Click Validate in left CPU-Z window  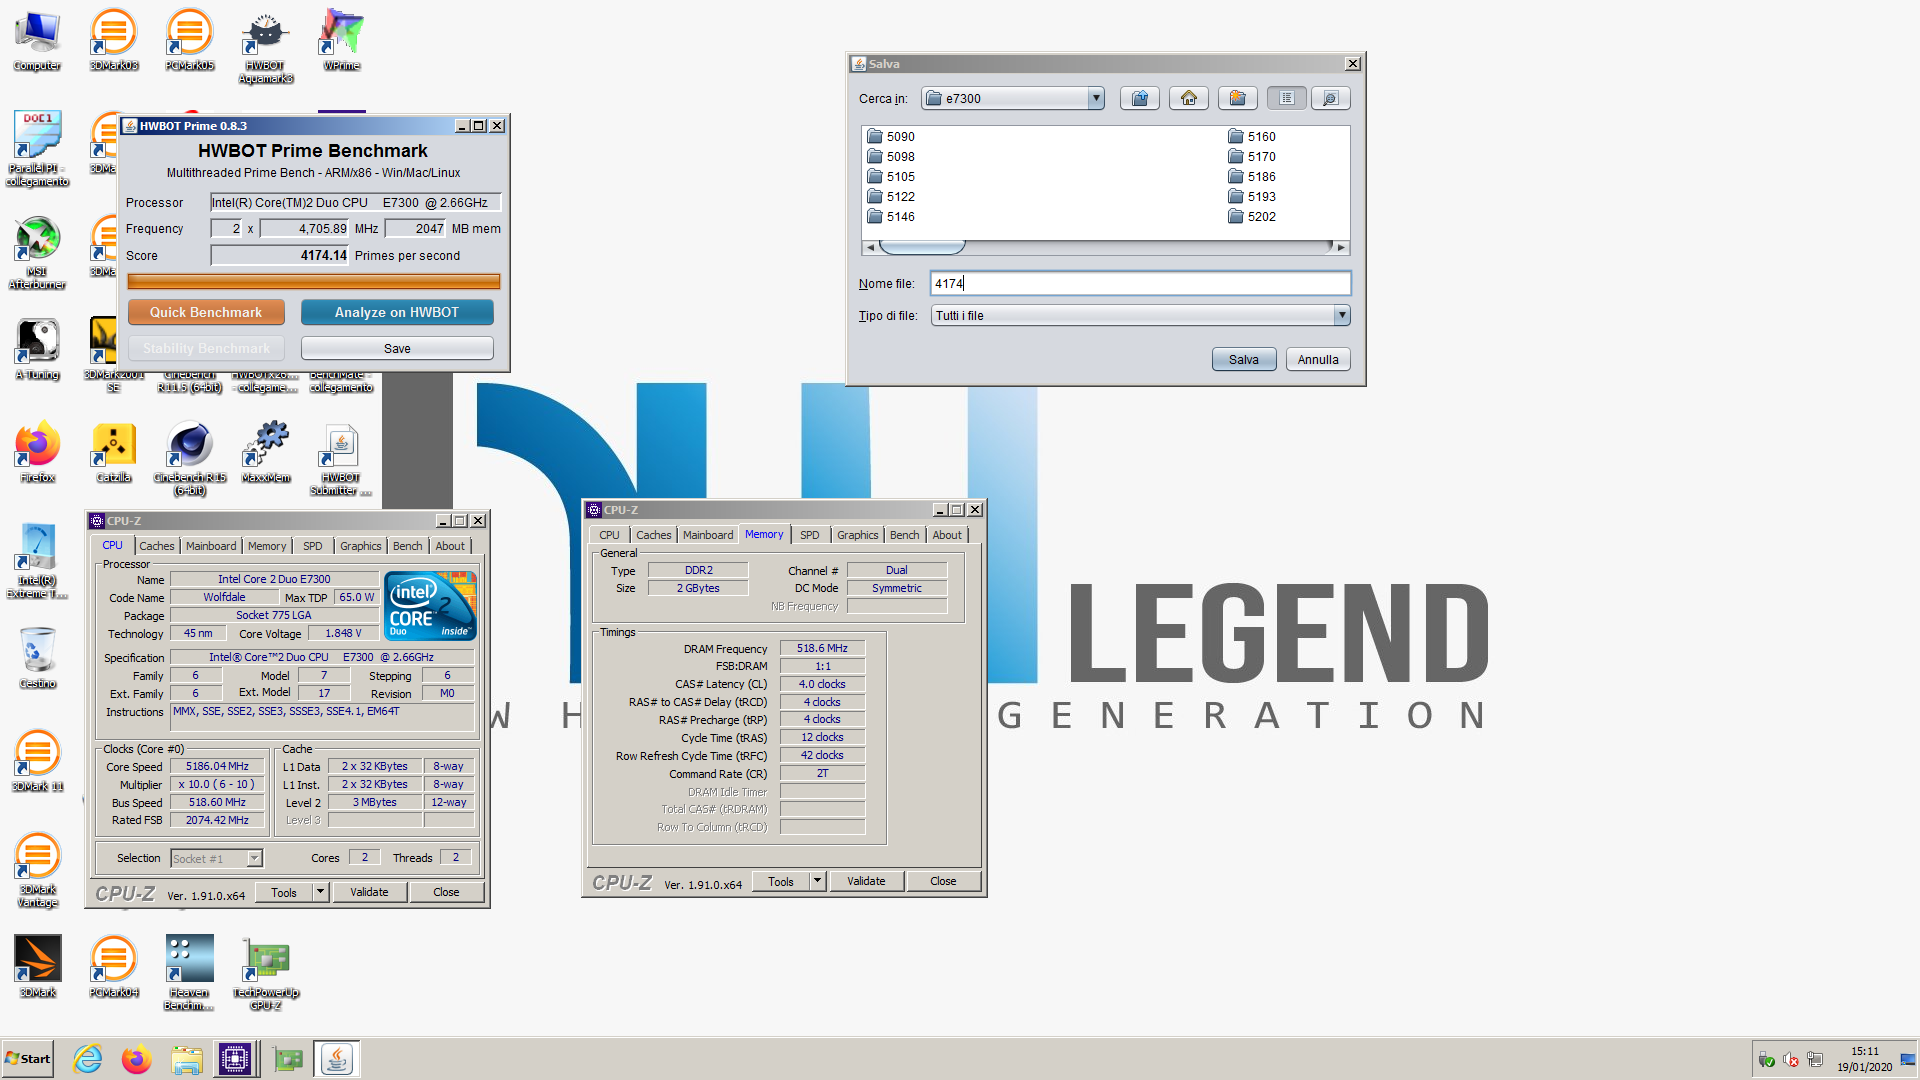(369, 892)
